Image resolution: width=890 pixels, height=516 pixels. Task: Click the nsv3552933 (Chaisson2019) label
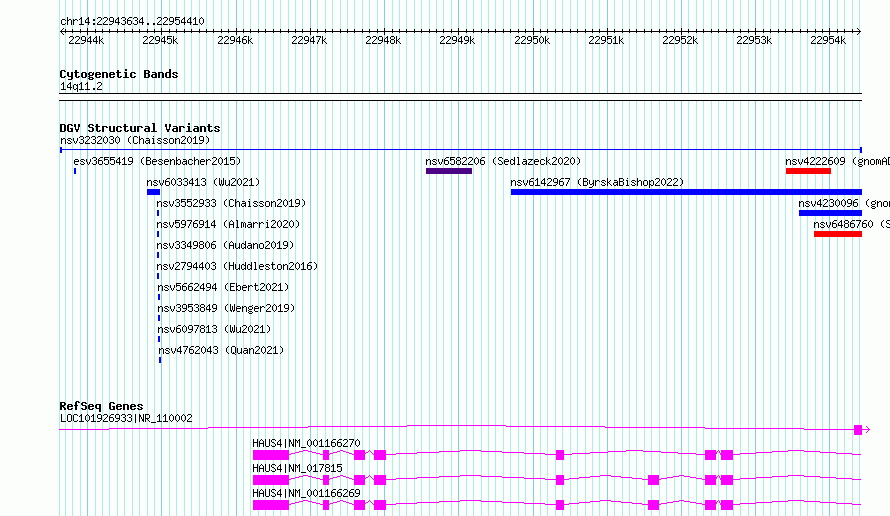pos(231,203)
